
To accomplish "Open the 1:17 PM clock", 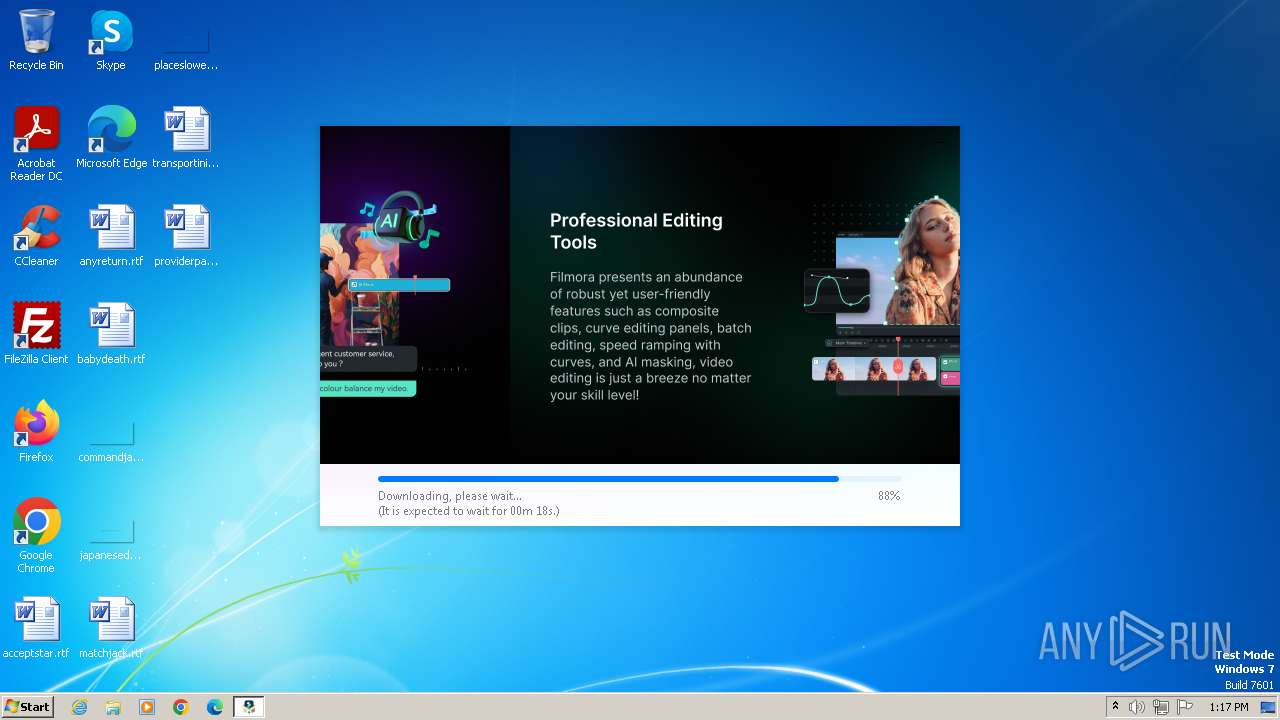I will point(1229,707).
